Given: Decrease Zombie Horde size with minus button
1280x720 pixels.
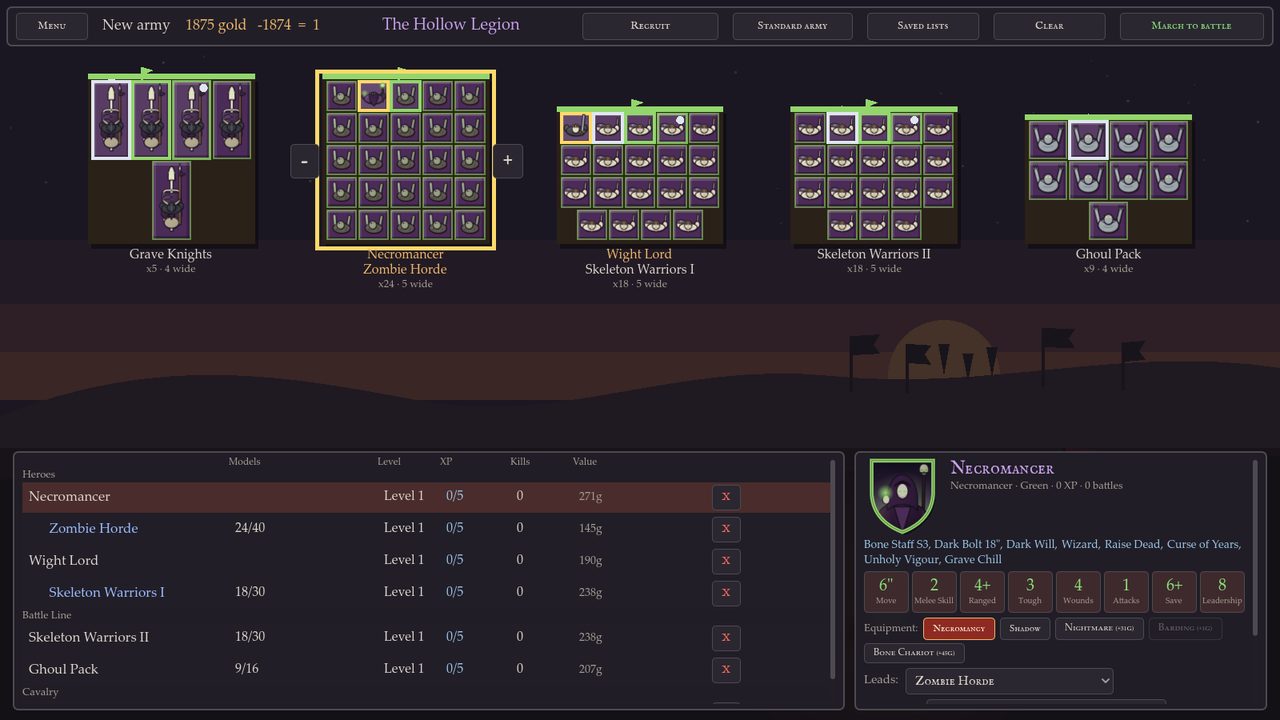Looking at the screenshot, I should click(305, 160).
